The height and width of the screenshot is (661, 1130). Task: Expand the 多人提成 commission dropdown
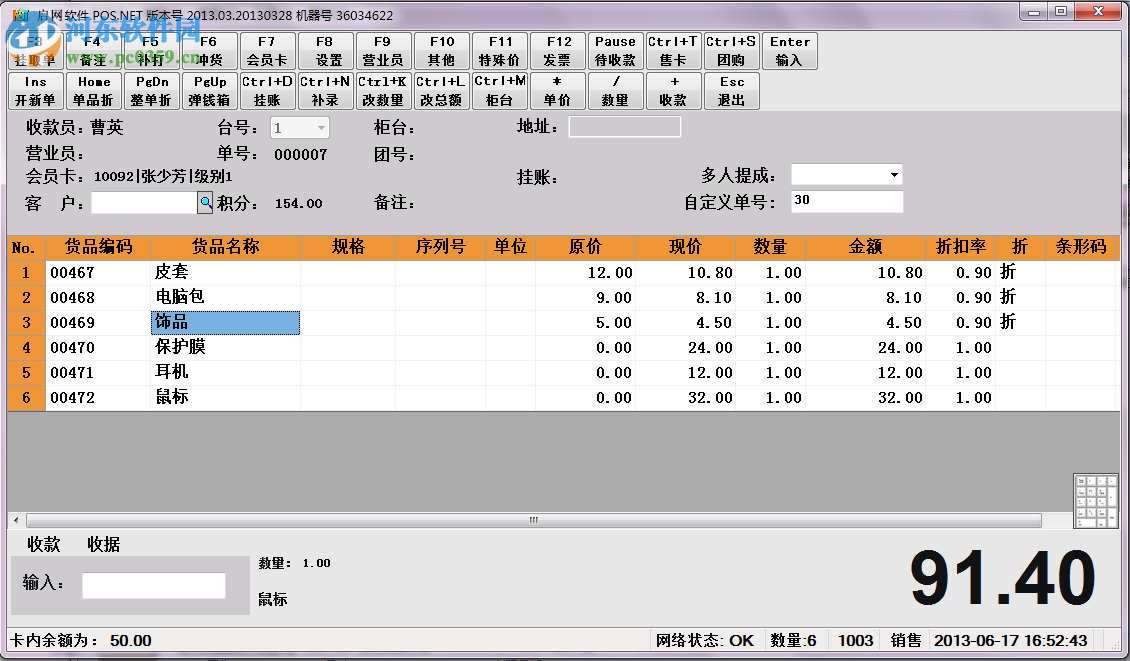[x=846, y=174]
